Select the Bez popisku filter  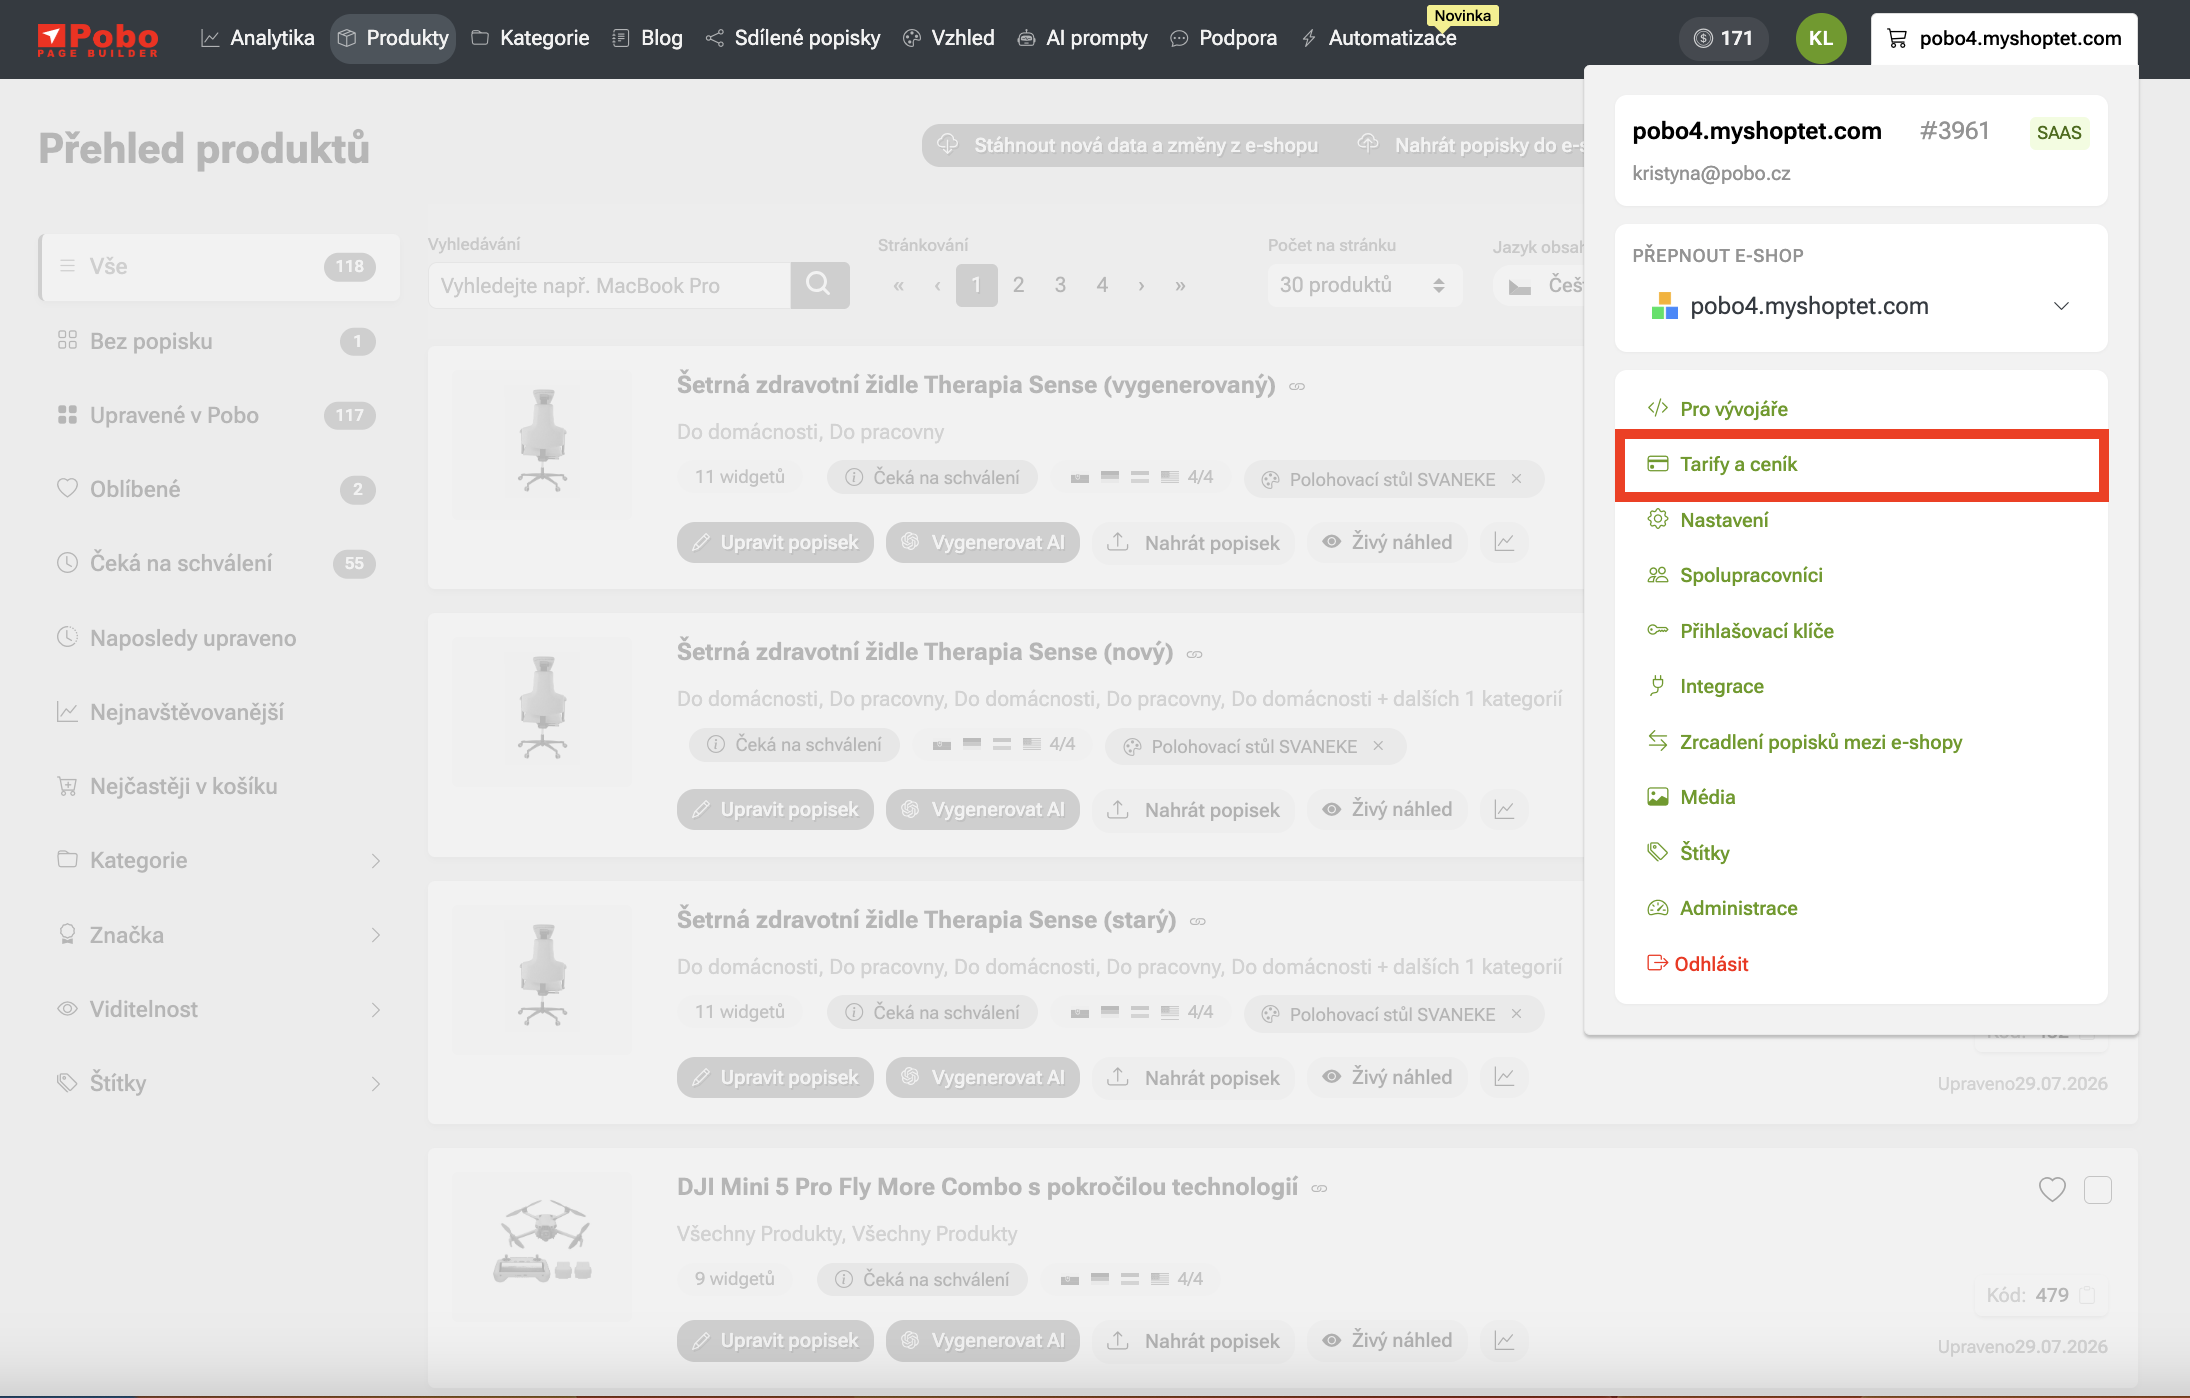click(219, 341)
